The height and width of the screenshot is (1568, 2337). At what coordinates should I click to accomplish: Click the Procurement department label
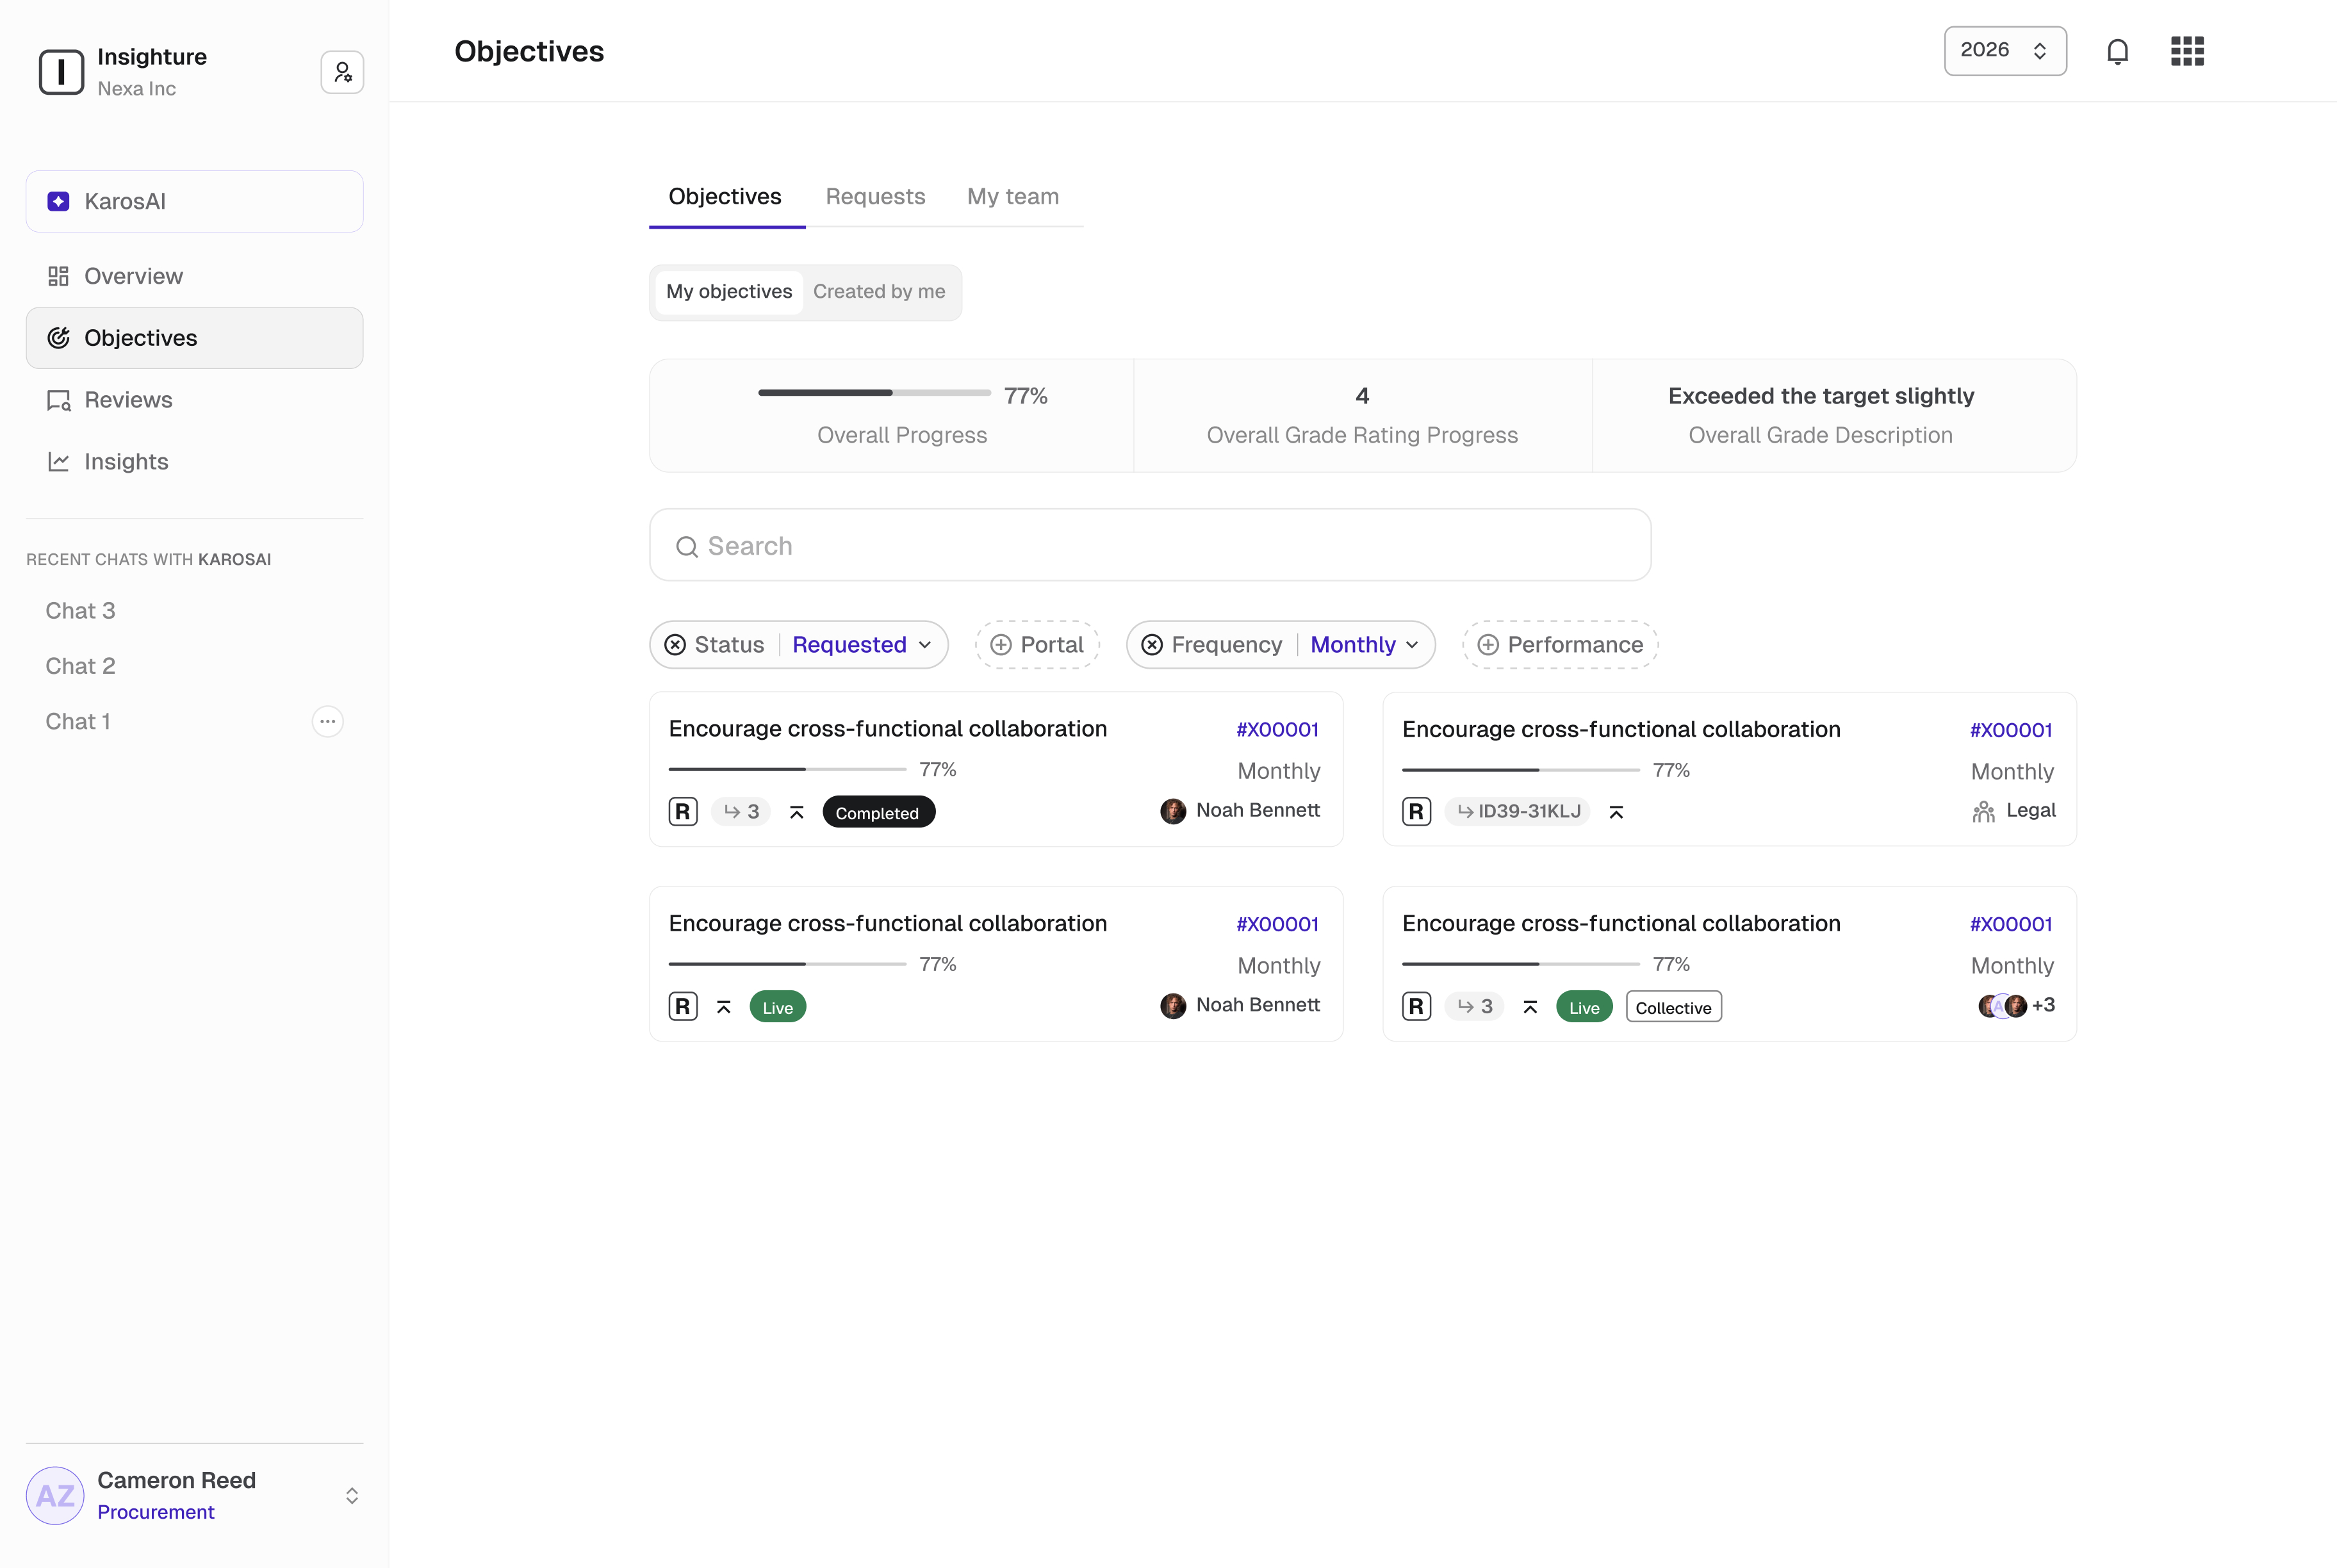click(156, 1513)
